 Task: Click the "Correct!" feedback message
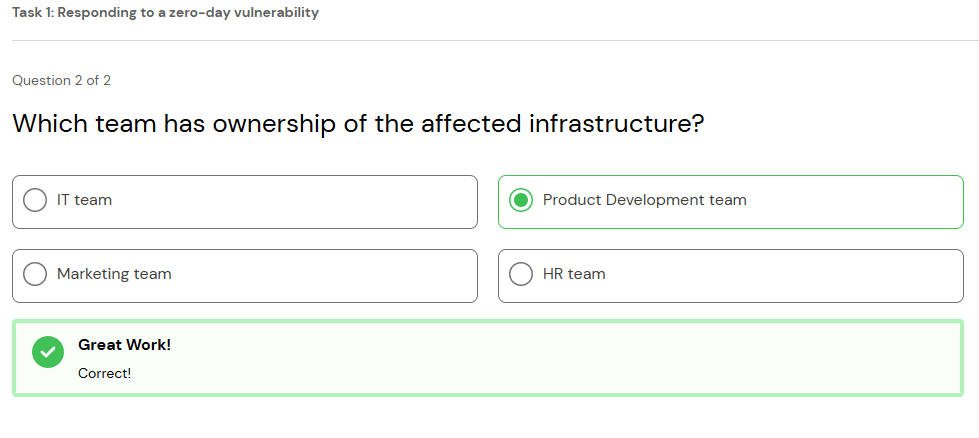(104, 374)
